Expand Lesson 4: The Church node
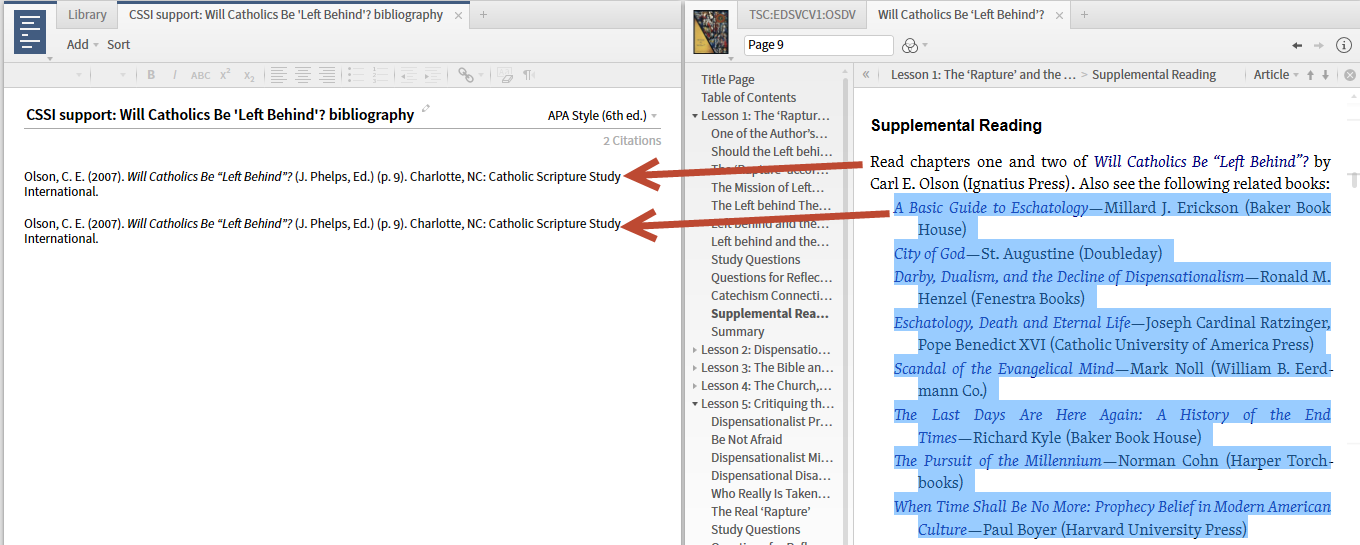Viewport: 1360px width, 545px height. [x=695, y=386]
